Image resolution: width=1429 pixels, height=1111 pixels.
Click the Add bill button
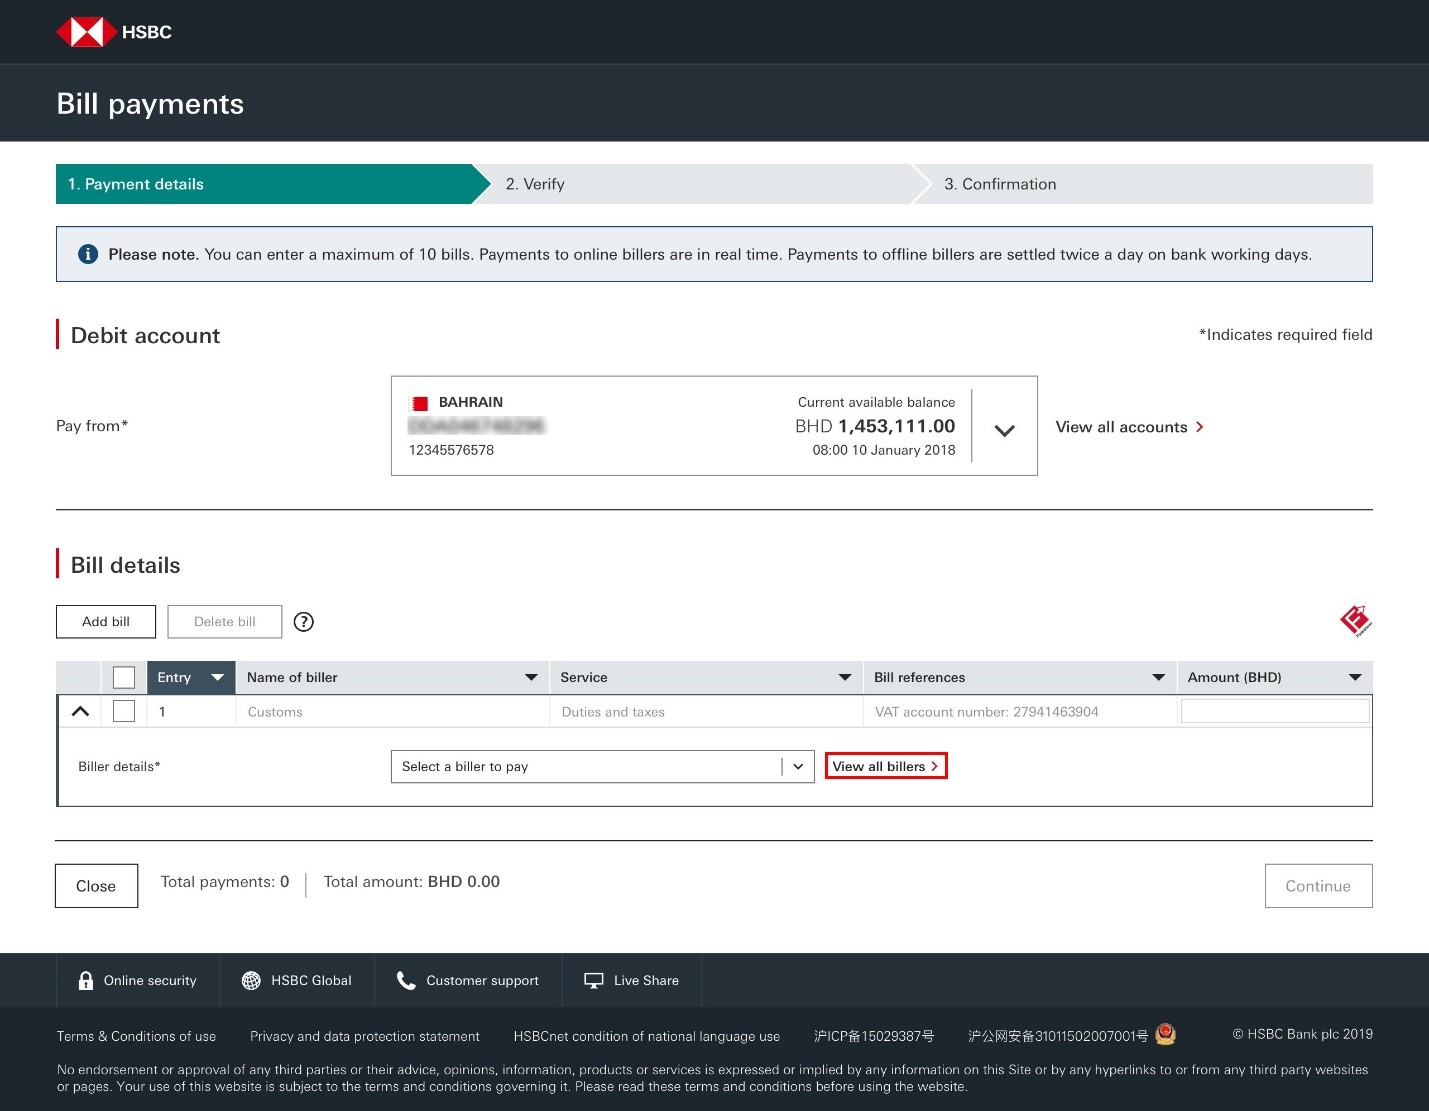tap(106, 622)
